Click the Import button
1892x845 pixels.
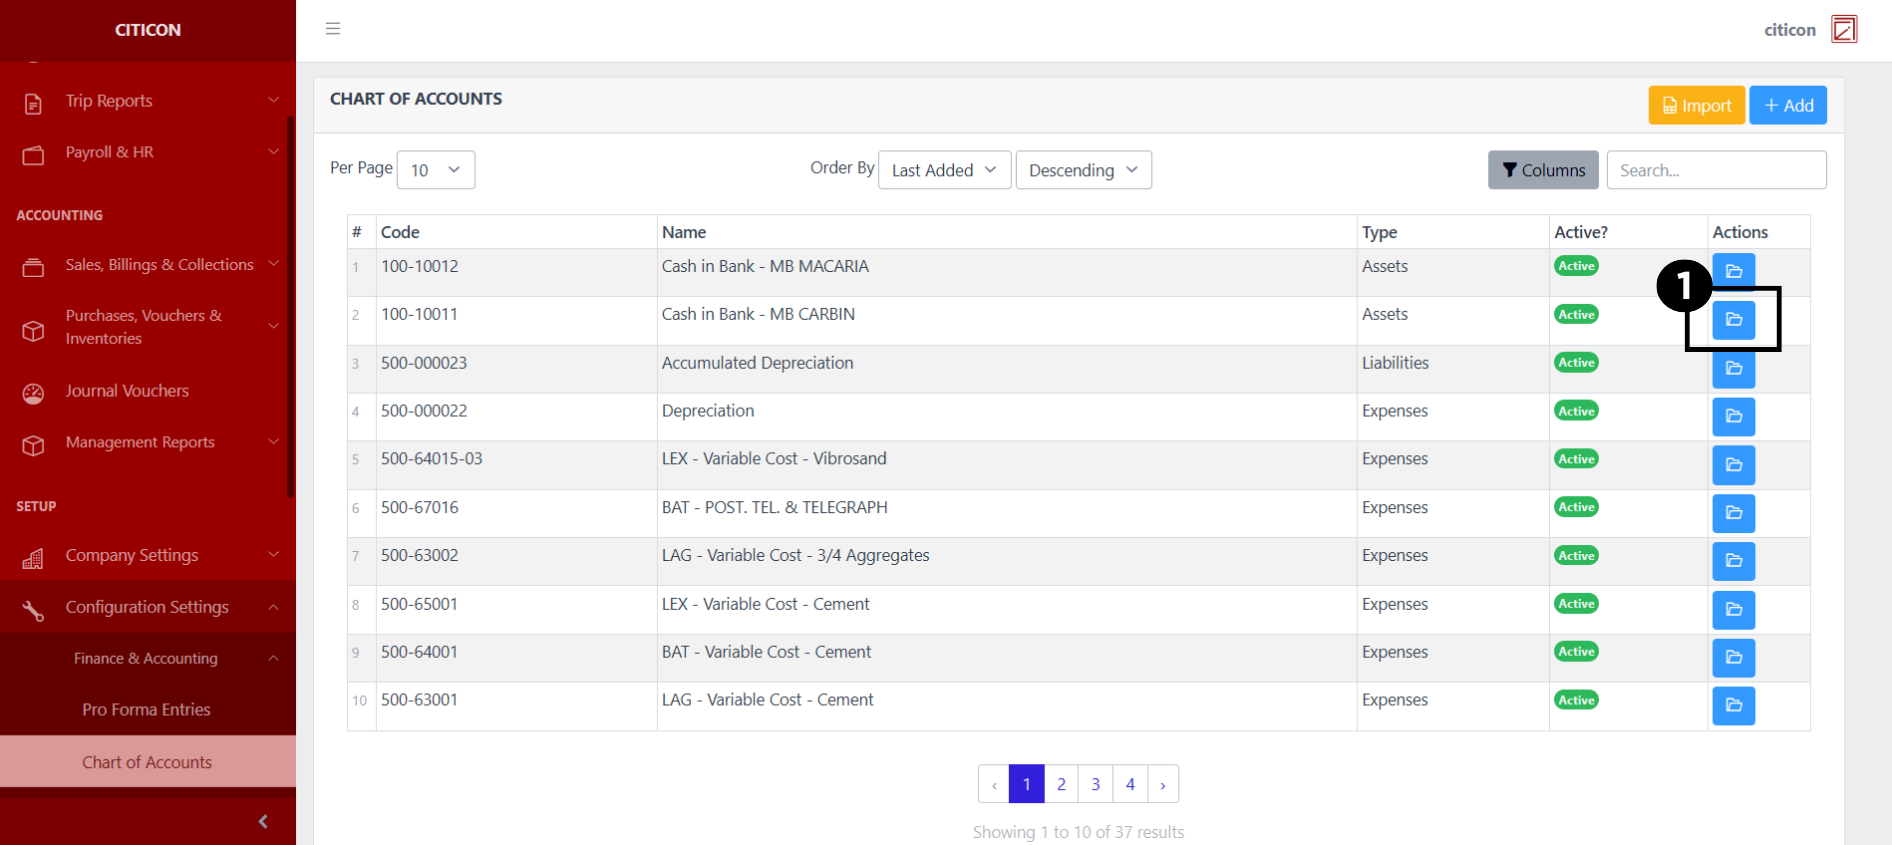1696,105
